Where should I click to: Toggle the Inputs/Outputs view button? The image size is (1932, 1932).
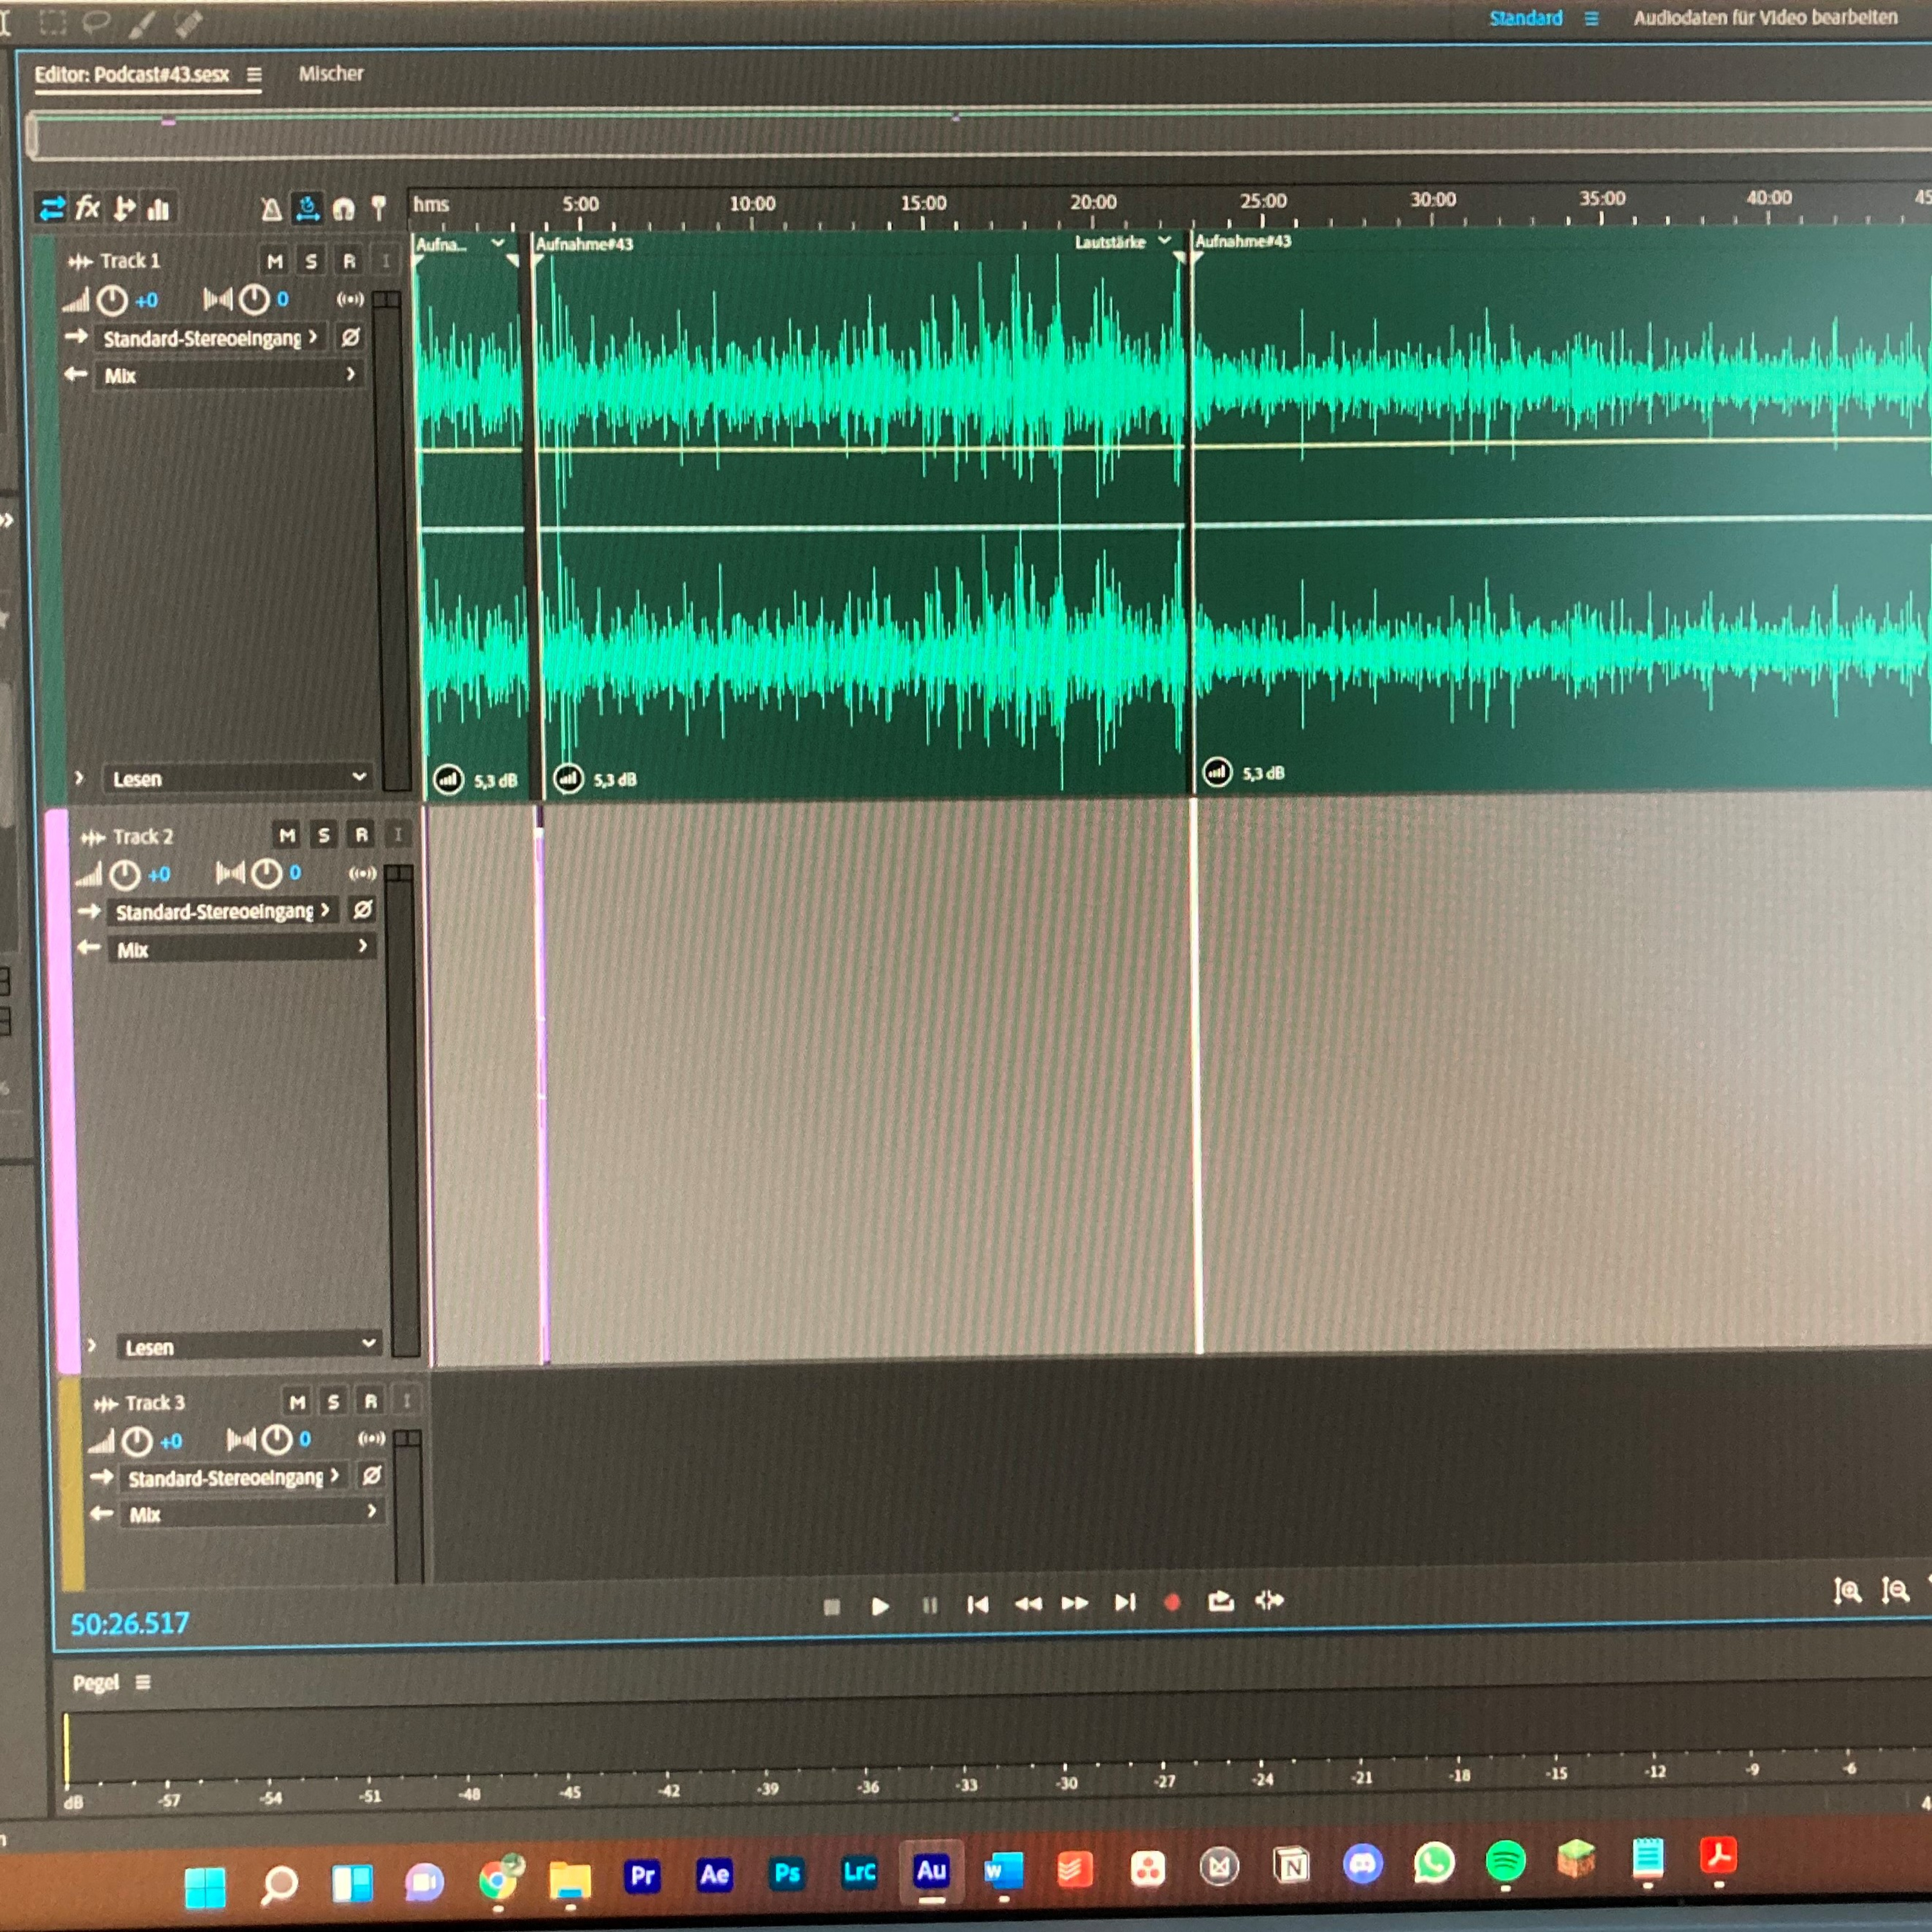tap(52, 208)
